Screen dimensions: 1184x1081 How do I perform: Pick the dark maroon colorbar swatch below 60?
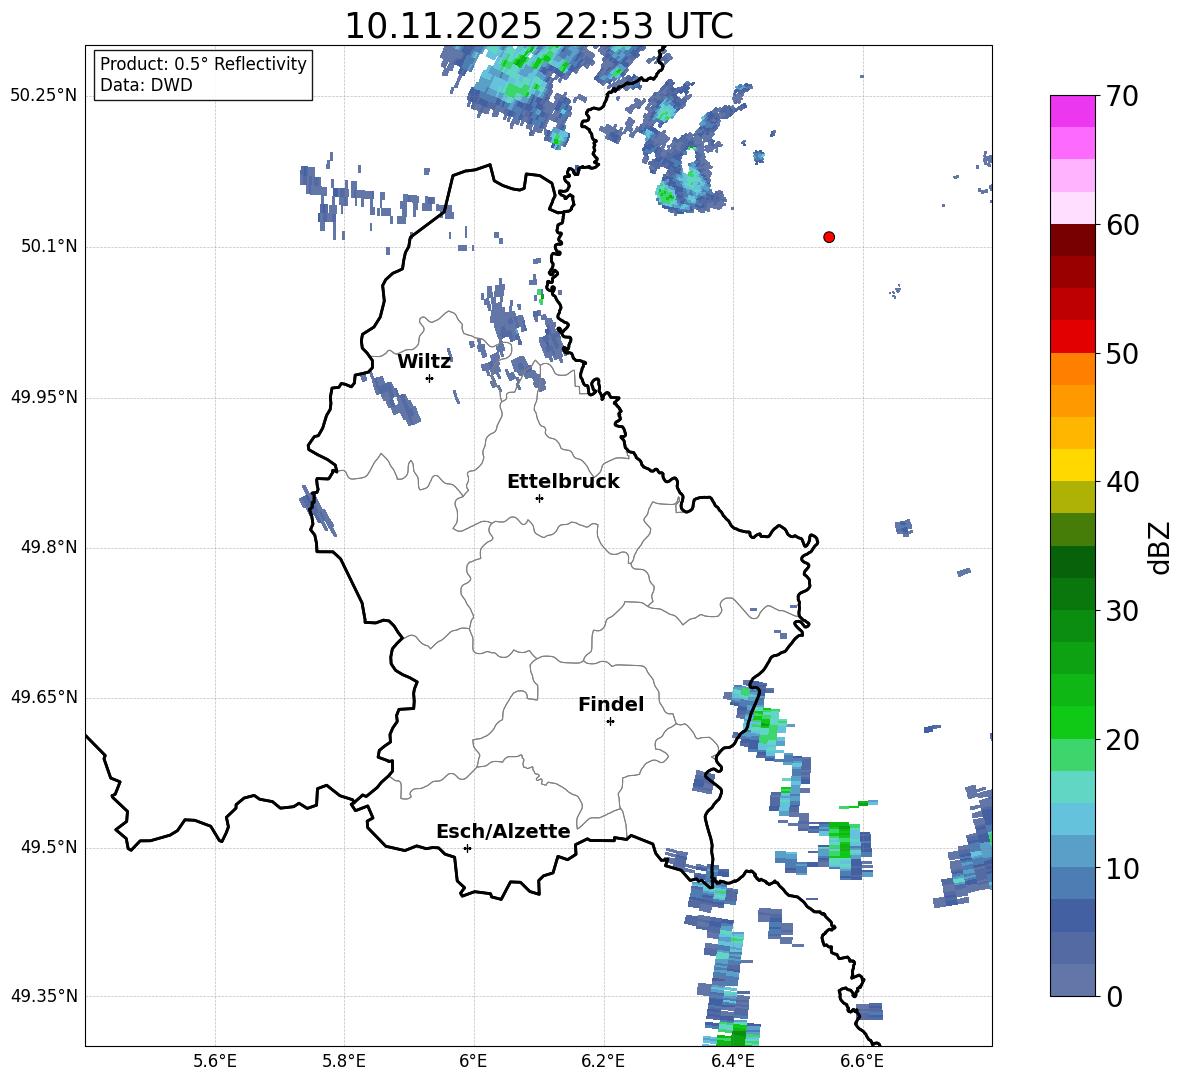tap(1073, 240)
